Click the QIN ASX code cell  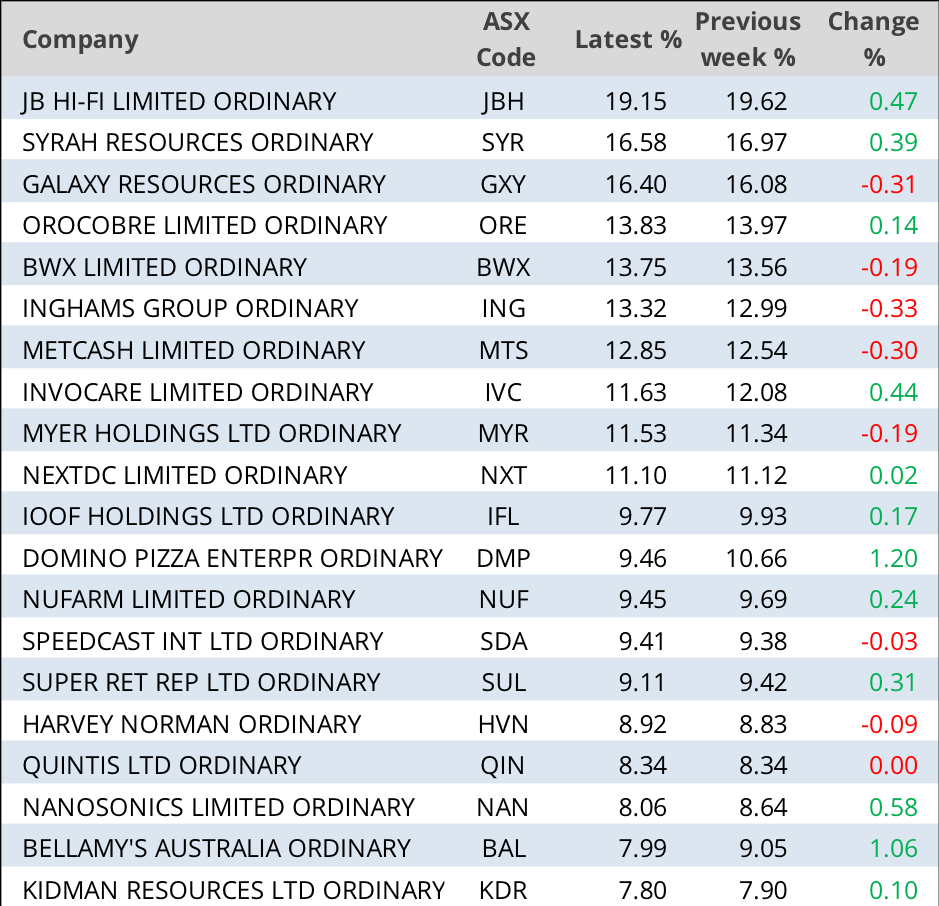tap(504, 765)
